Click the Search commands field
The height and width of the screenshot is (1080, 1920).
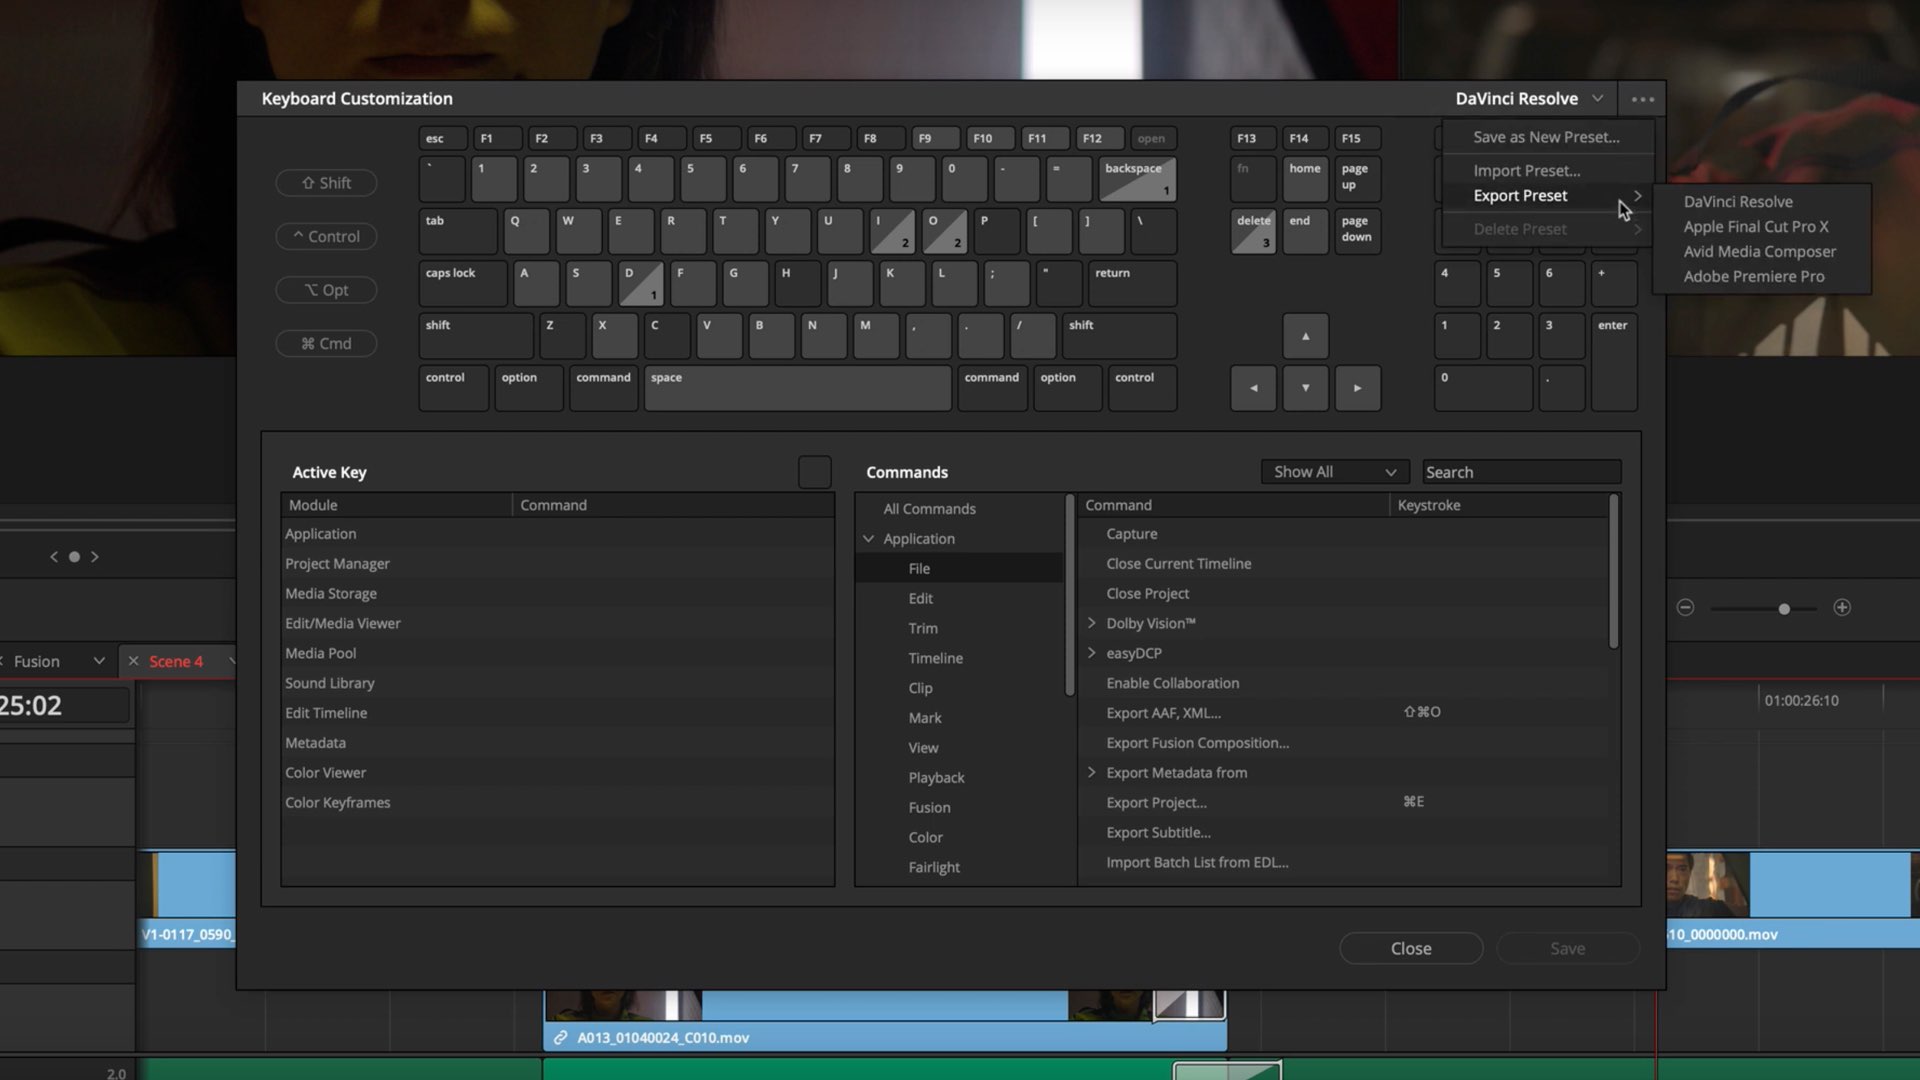(1521, 472)
